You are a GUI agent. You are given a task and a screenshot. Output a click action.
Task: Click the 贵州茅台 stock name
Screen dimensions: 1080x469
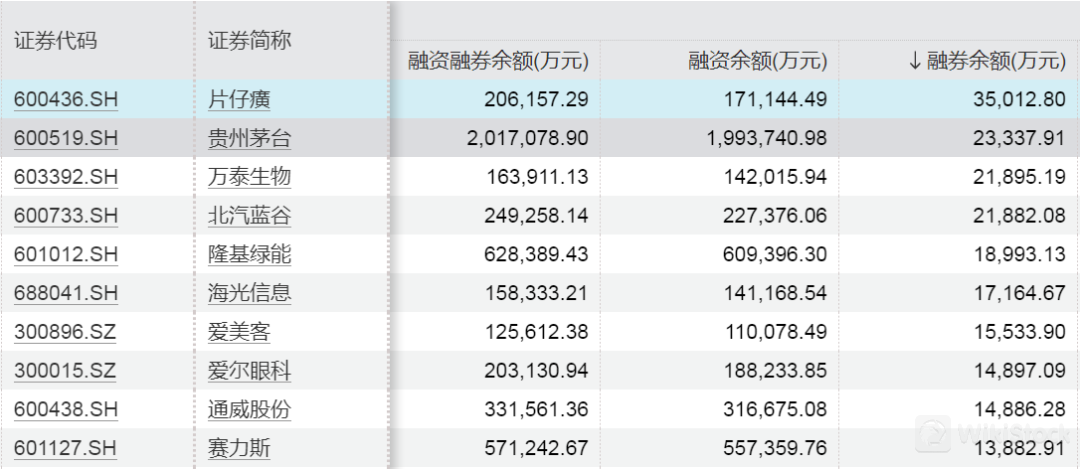pos(249,139)
